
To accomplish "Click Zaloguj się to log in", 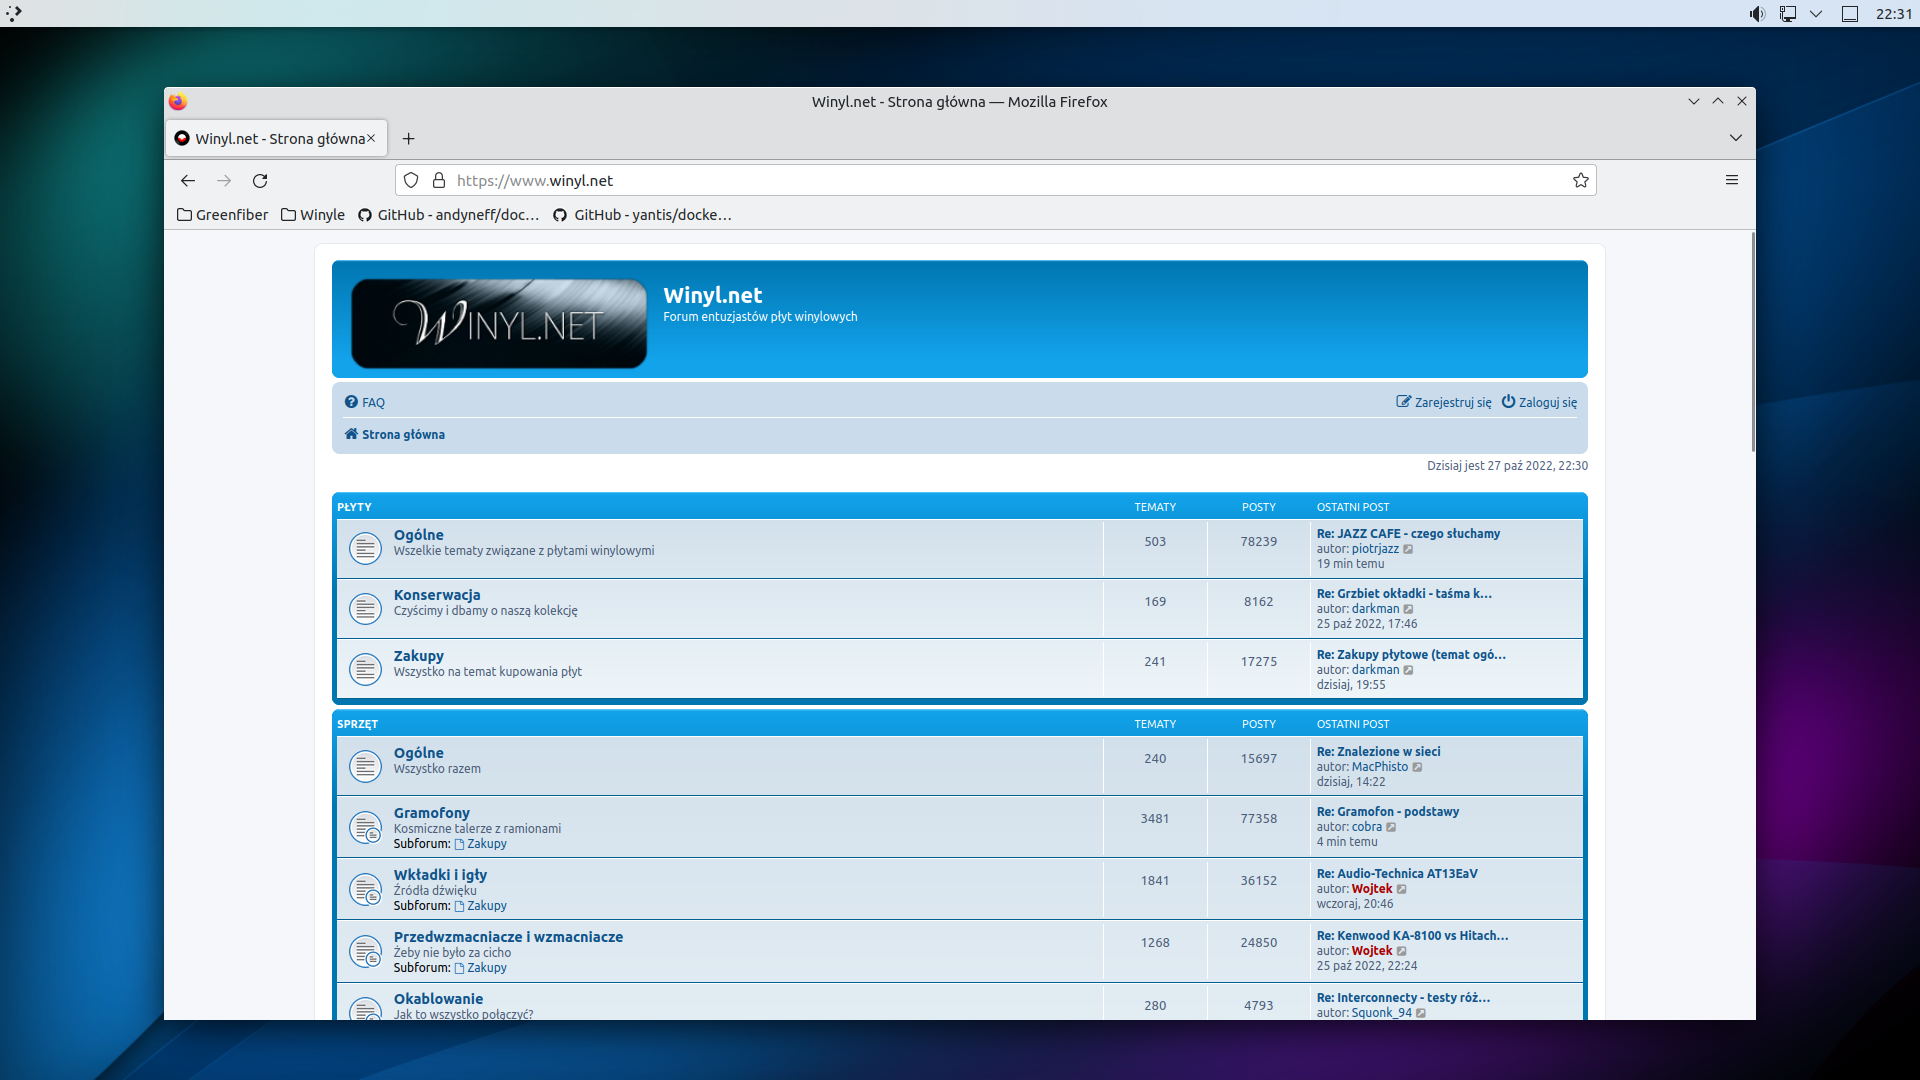I will click(x=1539, y=403).
